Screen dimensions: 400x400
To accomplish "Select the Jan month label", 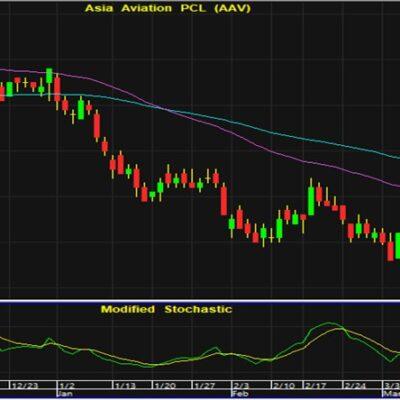I will (66, 394).
